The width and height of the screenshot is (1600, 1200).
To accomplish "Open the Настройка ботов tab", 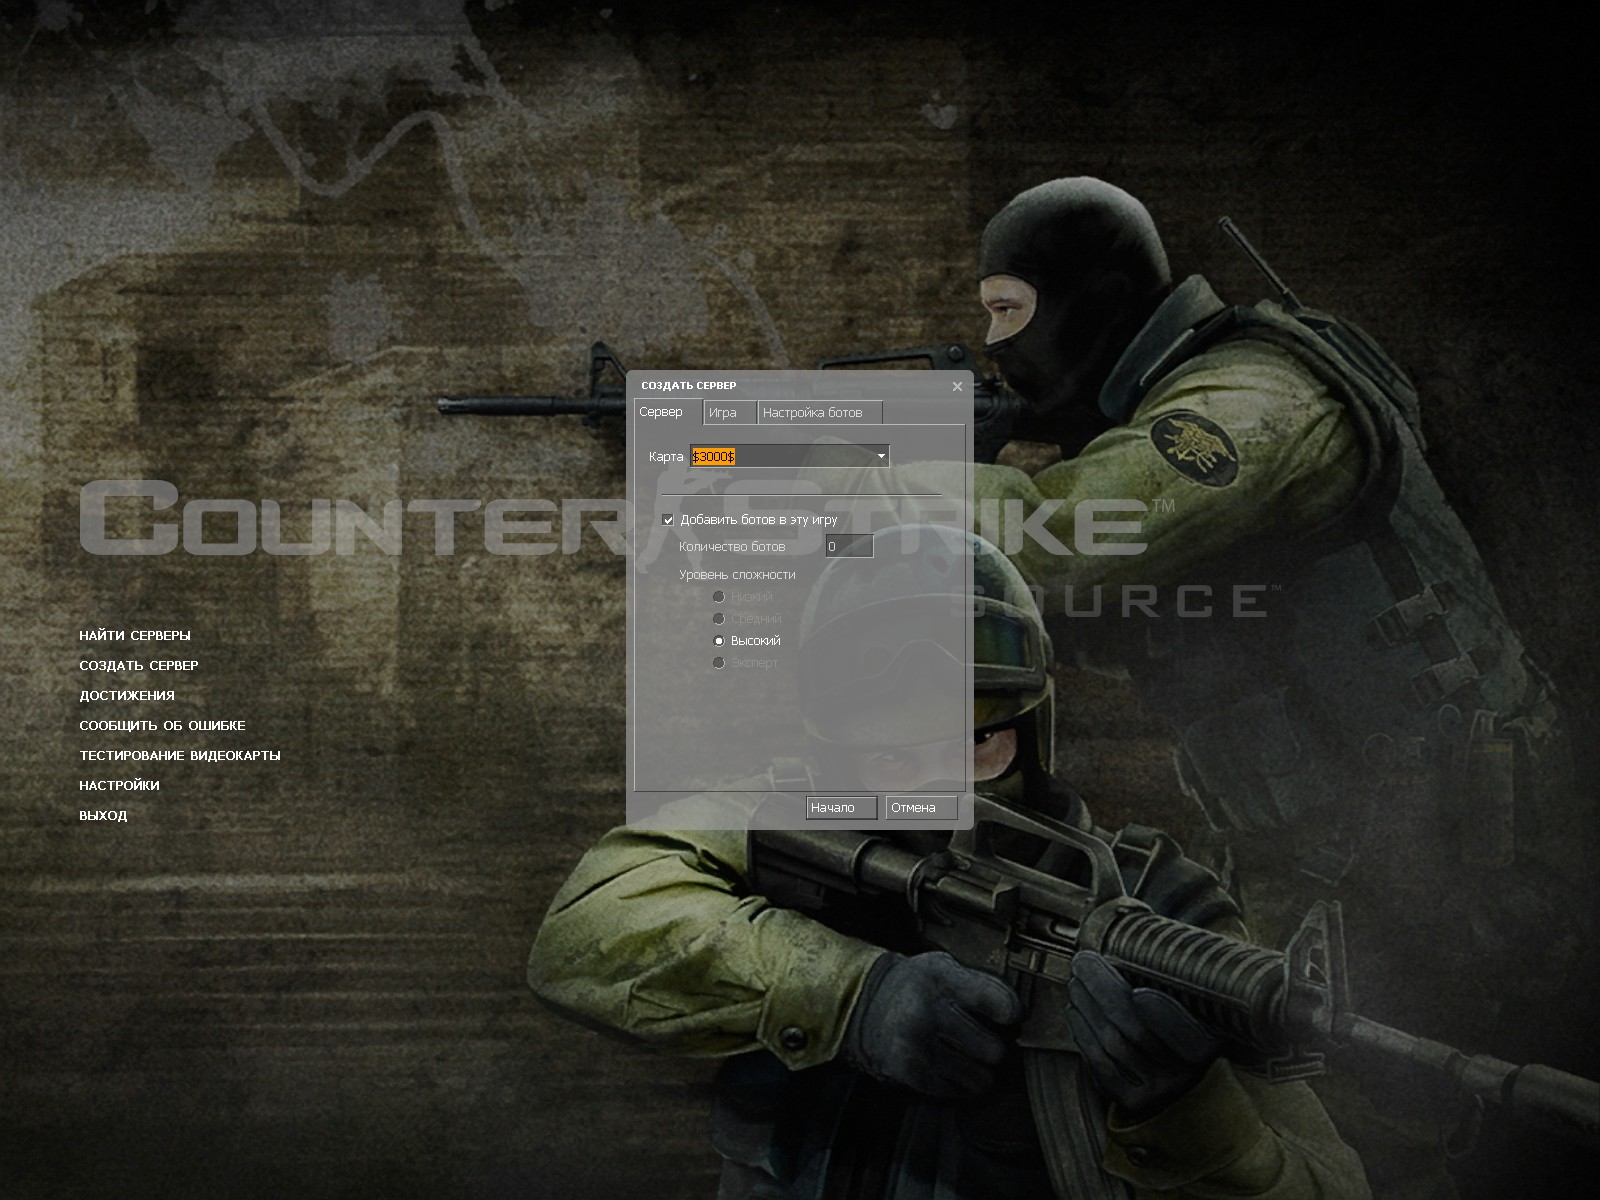I will (820, 413).
